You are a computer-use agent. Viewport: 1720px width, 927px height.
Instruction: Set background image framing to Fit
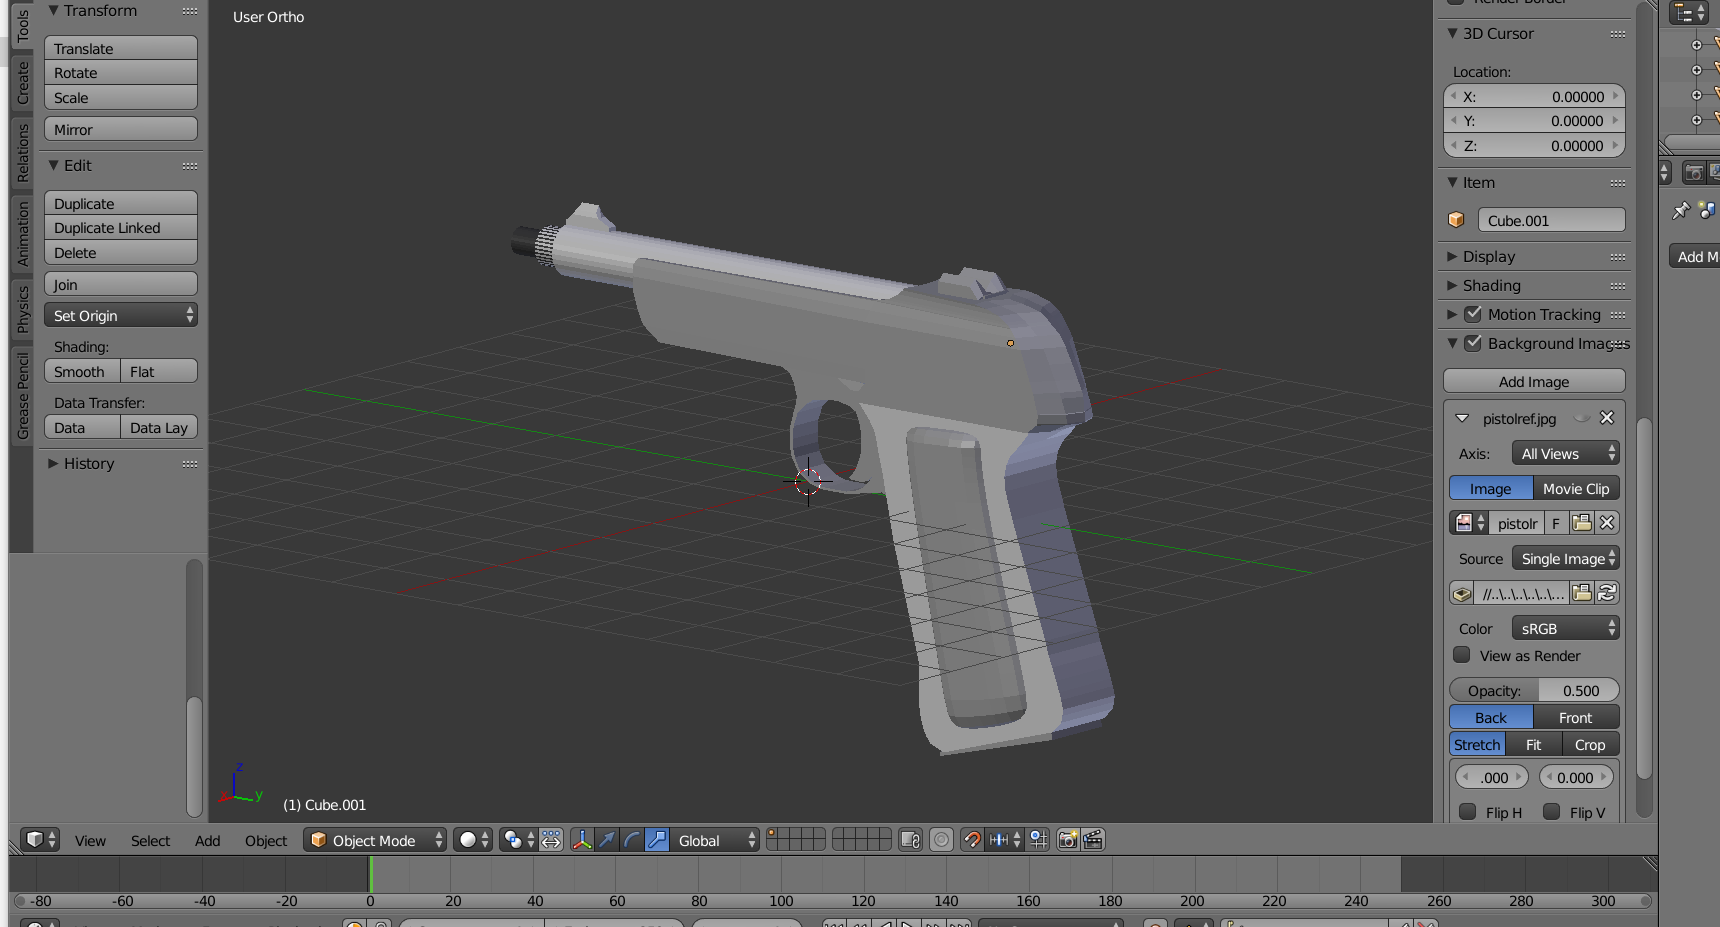pyautogui.click(x=1534, y=744)
